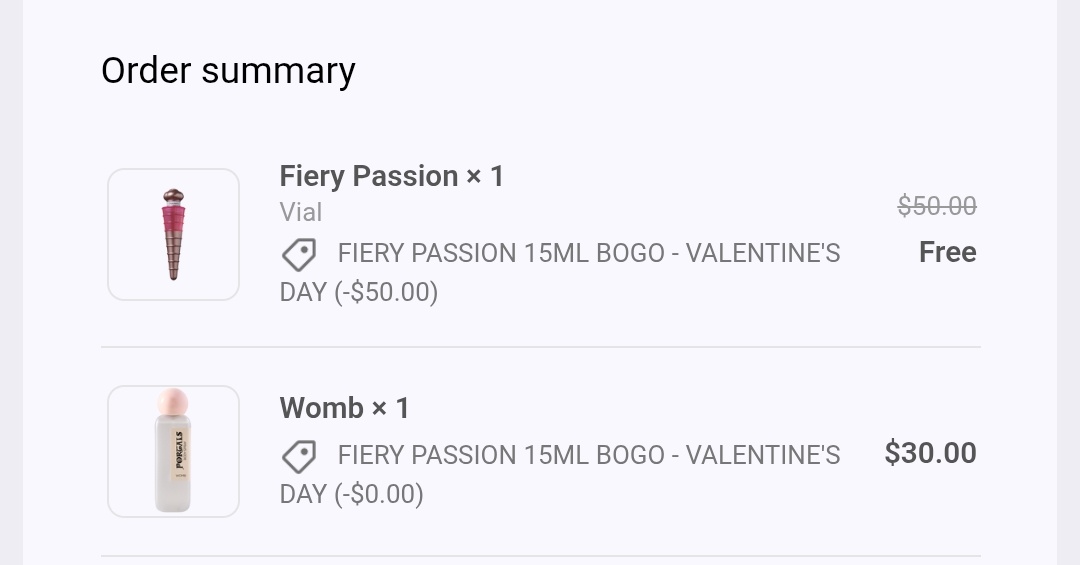Click the divider line below Fiery Passion item

(x=540, y=347)
